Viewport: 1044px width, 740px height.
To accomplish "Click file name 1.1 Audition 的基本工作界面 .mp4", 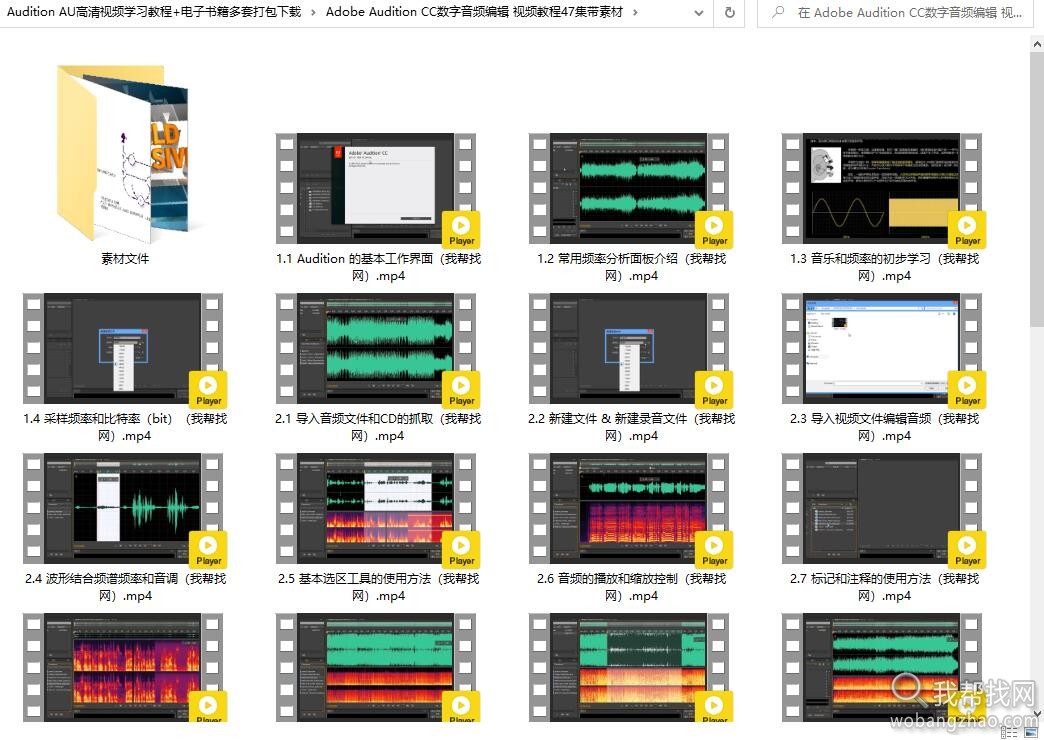I will (378, 267).
